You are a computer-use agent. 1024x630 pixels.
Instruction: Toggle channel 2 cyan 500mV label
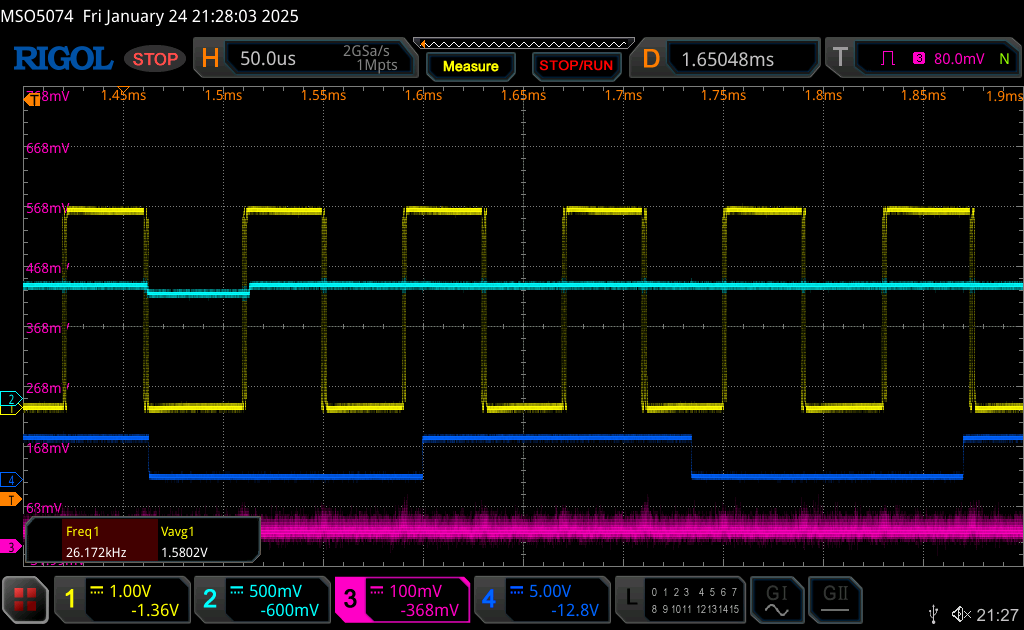[x=261, y=599]
